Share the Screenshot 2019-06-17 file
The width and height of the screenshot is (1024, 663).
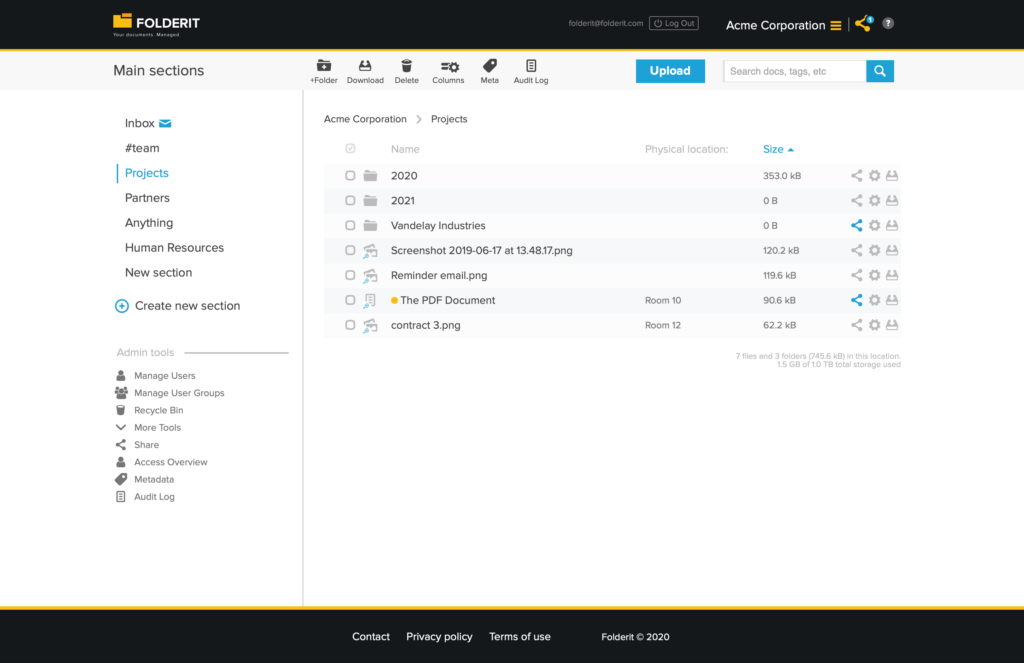pyautogui.click(x=856, y=250)
